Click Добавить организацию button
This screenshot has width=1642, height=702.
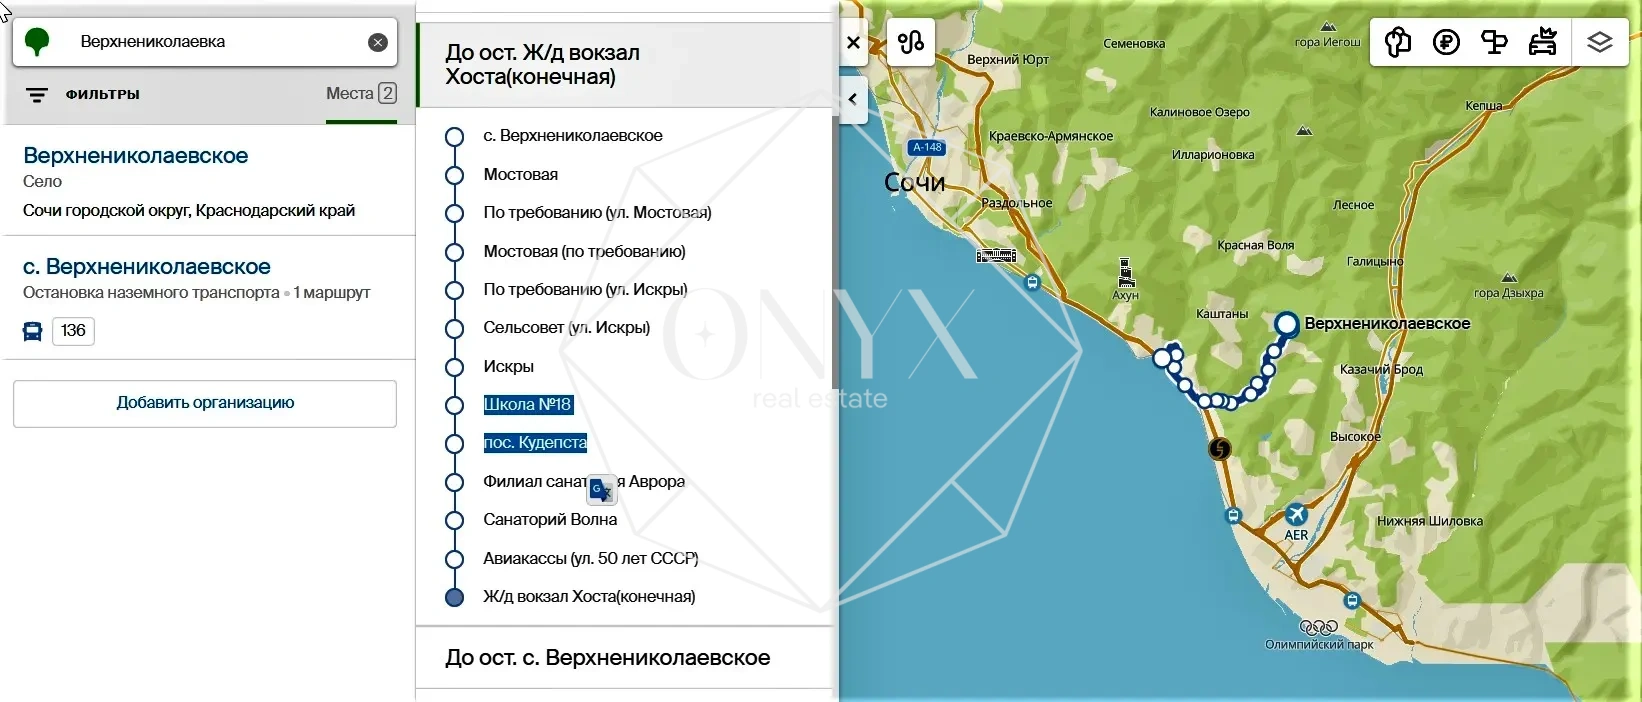pos(205,403)
